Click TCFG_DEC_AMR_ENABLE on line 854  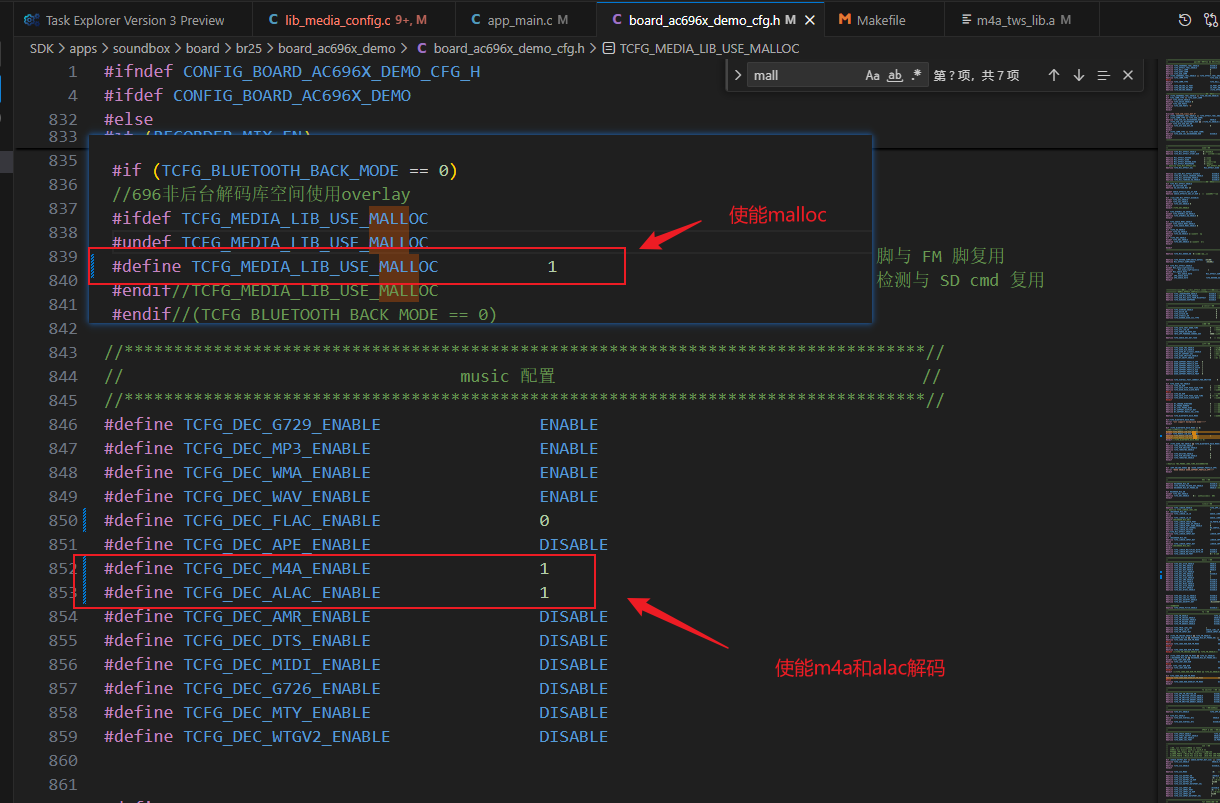tap(277, 616)
